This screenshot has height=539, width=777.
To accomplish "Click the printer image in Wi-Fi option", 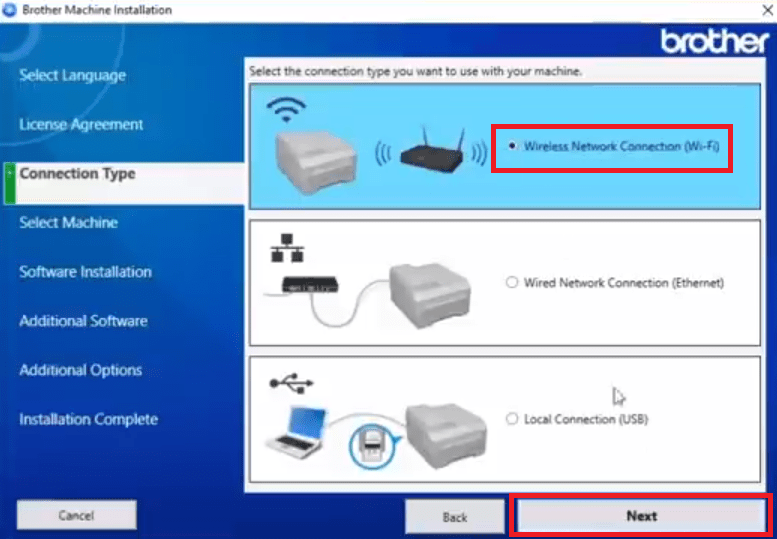I will click(316, 162).
